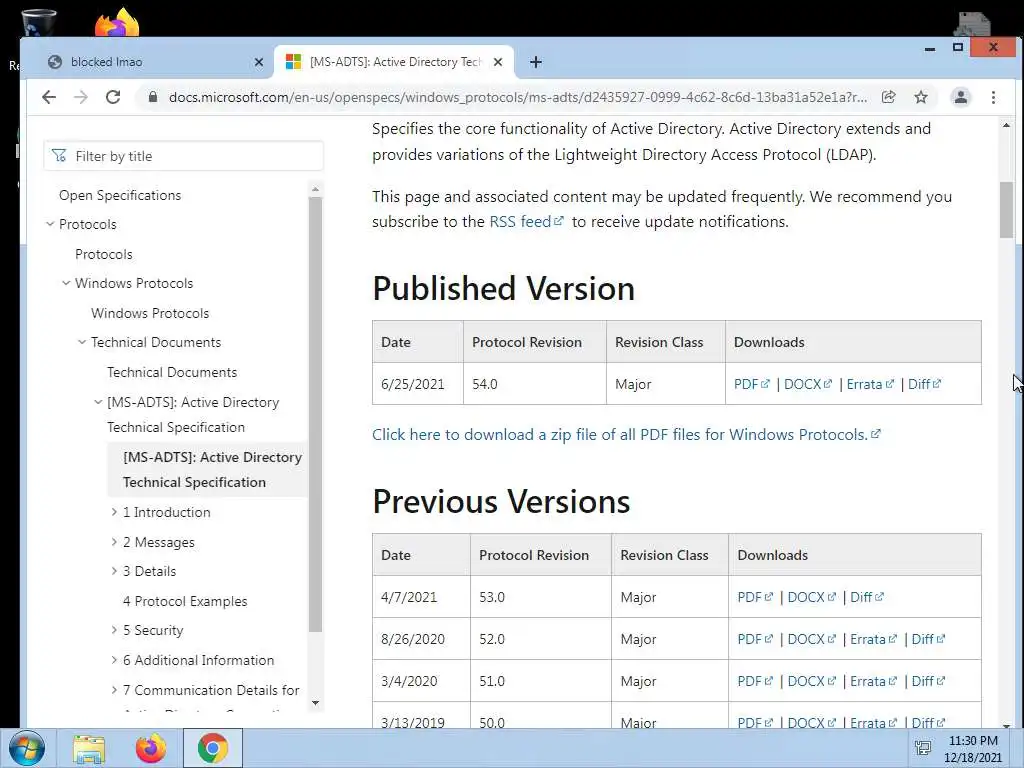Viewport: 1024px width, 768px height.
Task: Collapse the top-level Protocols node
Action: pyautogui.click(x=50, y=224)
